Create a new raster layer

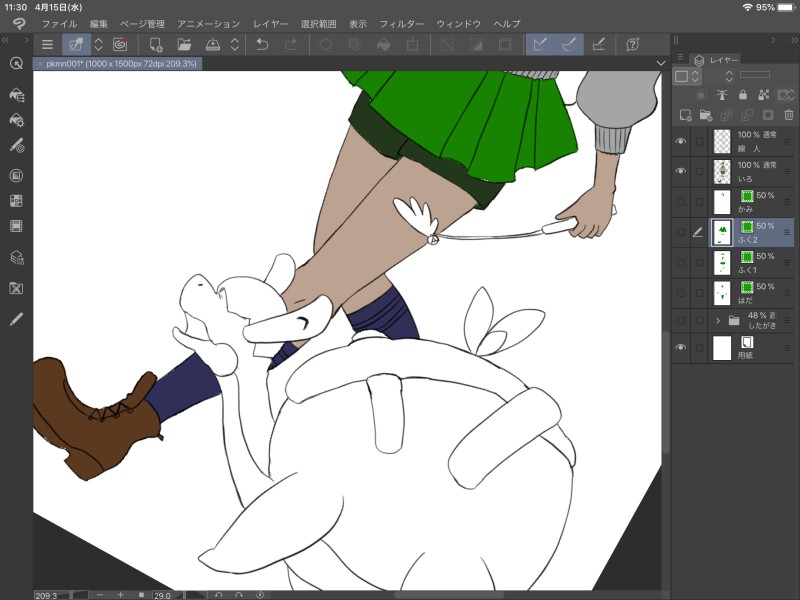(x=685, y=115)
